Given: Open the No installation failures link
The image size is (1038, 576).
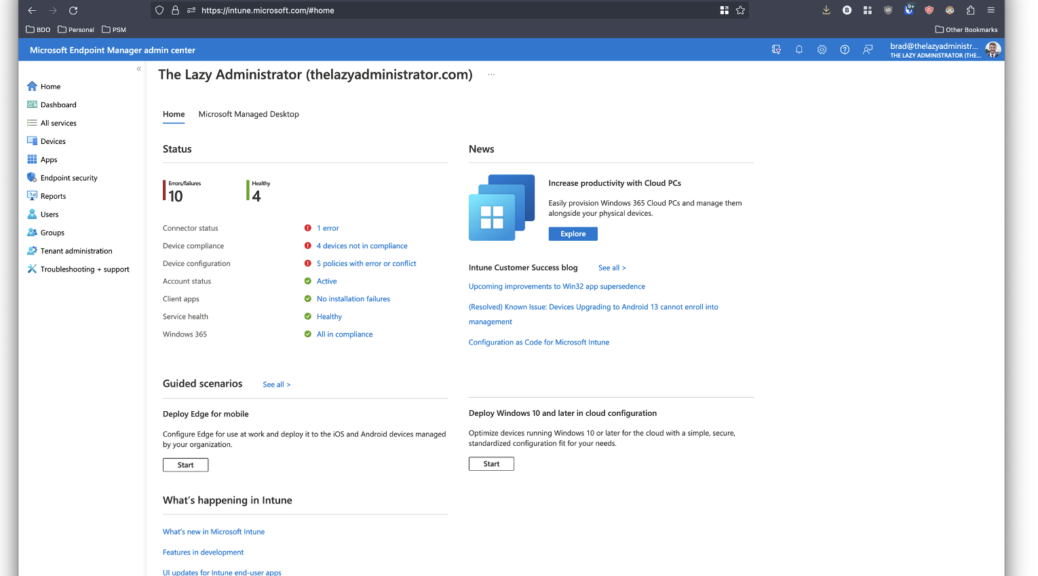Looking at the screenshot, I should click(353, 299).
